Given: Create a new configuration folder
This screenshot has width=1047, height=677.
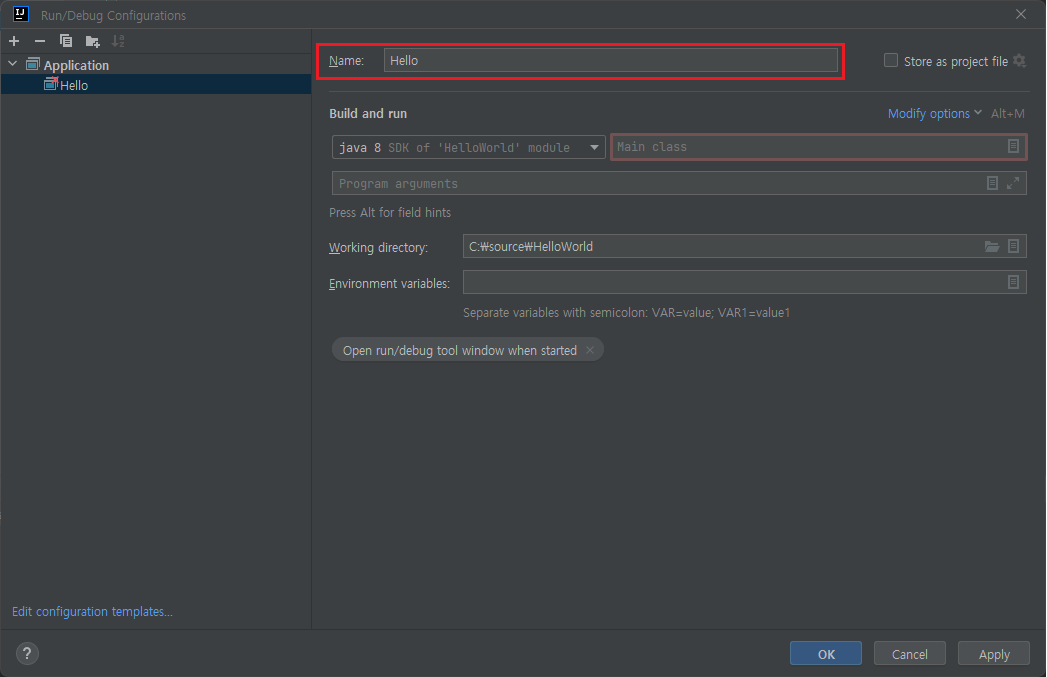Looking at the screenshot, I should (90, 41).
